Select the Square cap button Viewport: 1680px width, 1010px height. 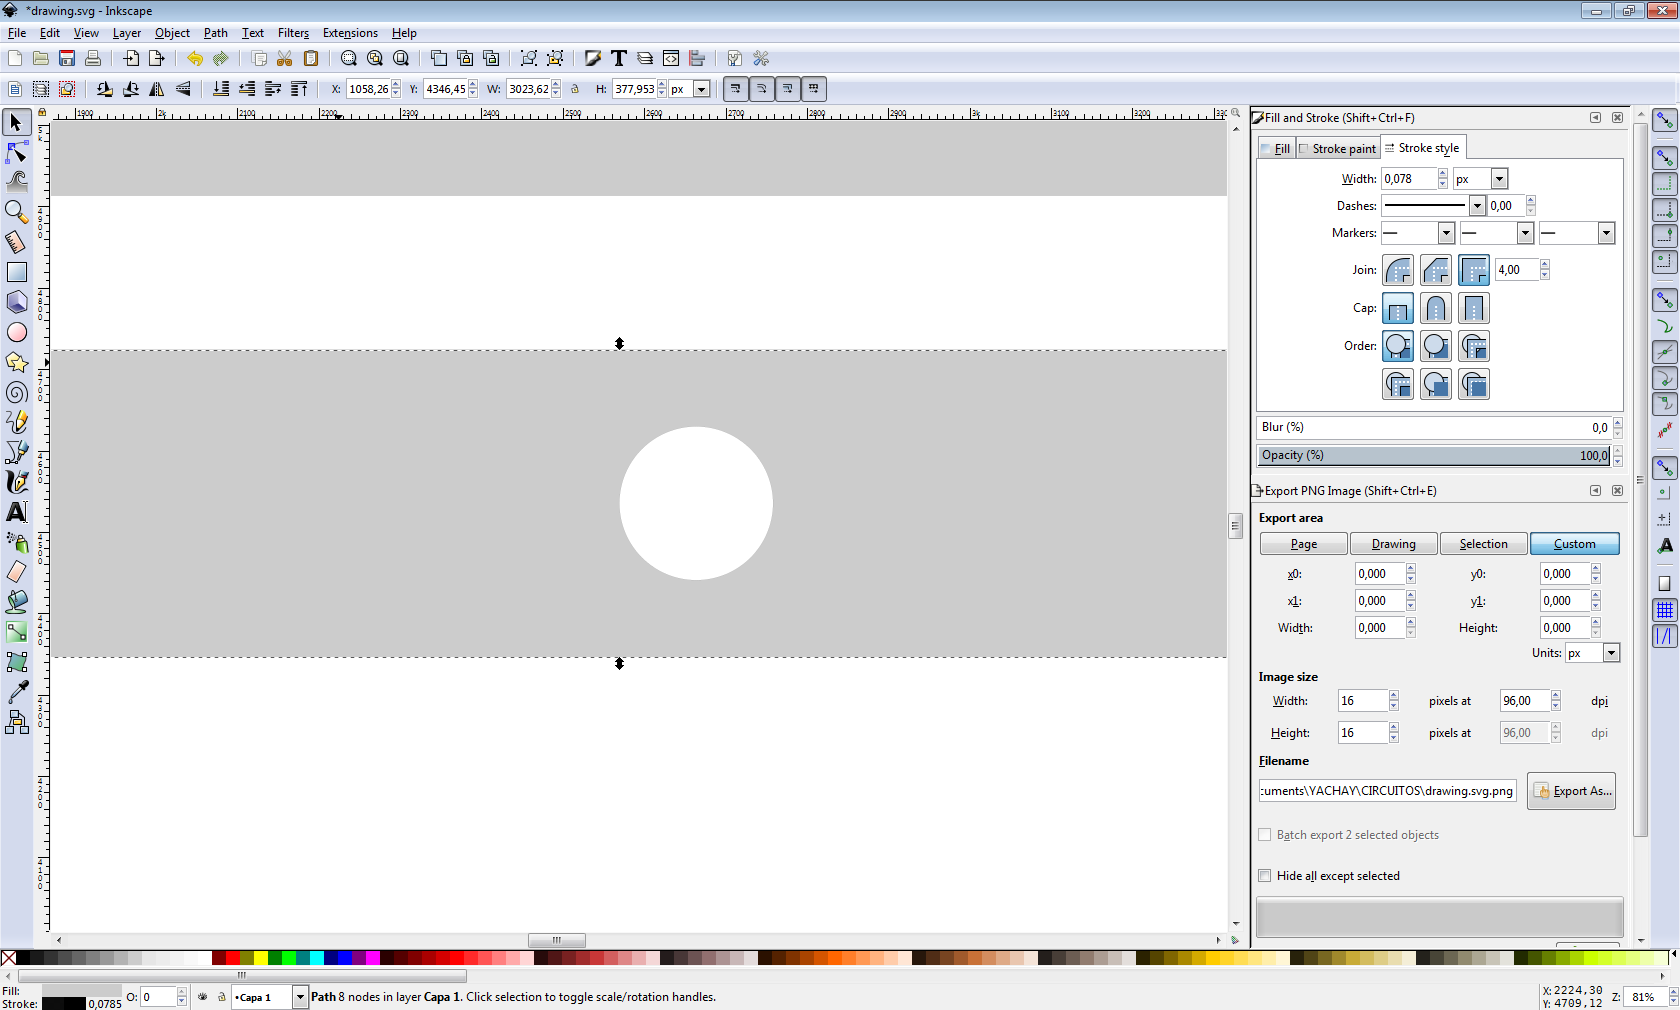[x=1474, y=308]
